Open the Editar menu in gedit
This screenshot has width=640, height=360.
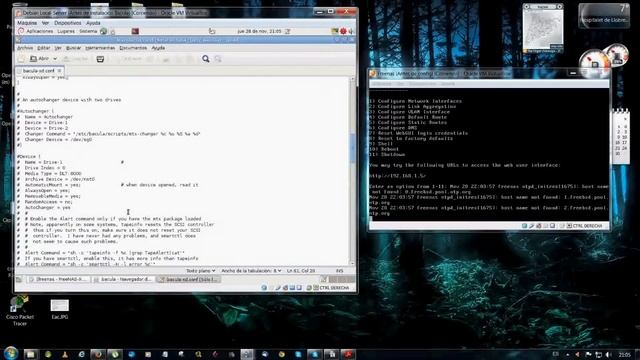tap(44, 48)
